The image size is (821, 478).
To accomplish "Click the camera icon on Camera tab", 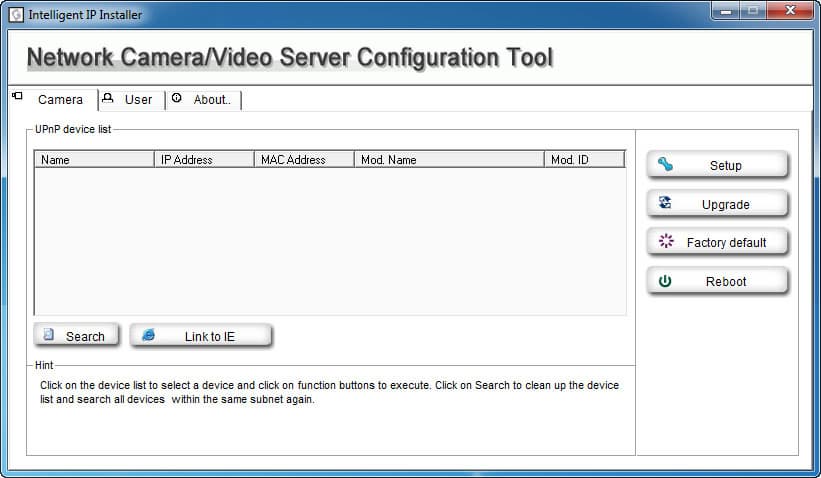I will pos(17,96).
